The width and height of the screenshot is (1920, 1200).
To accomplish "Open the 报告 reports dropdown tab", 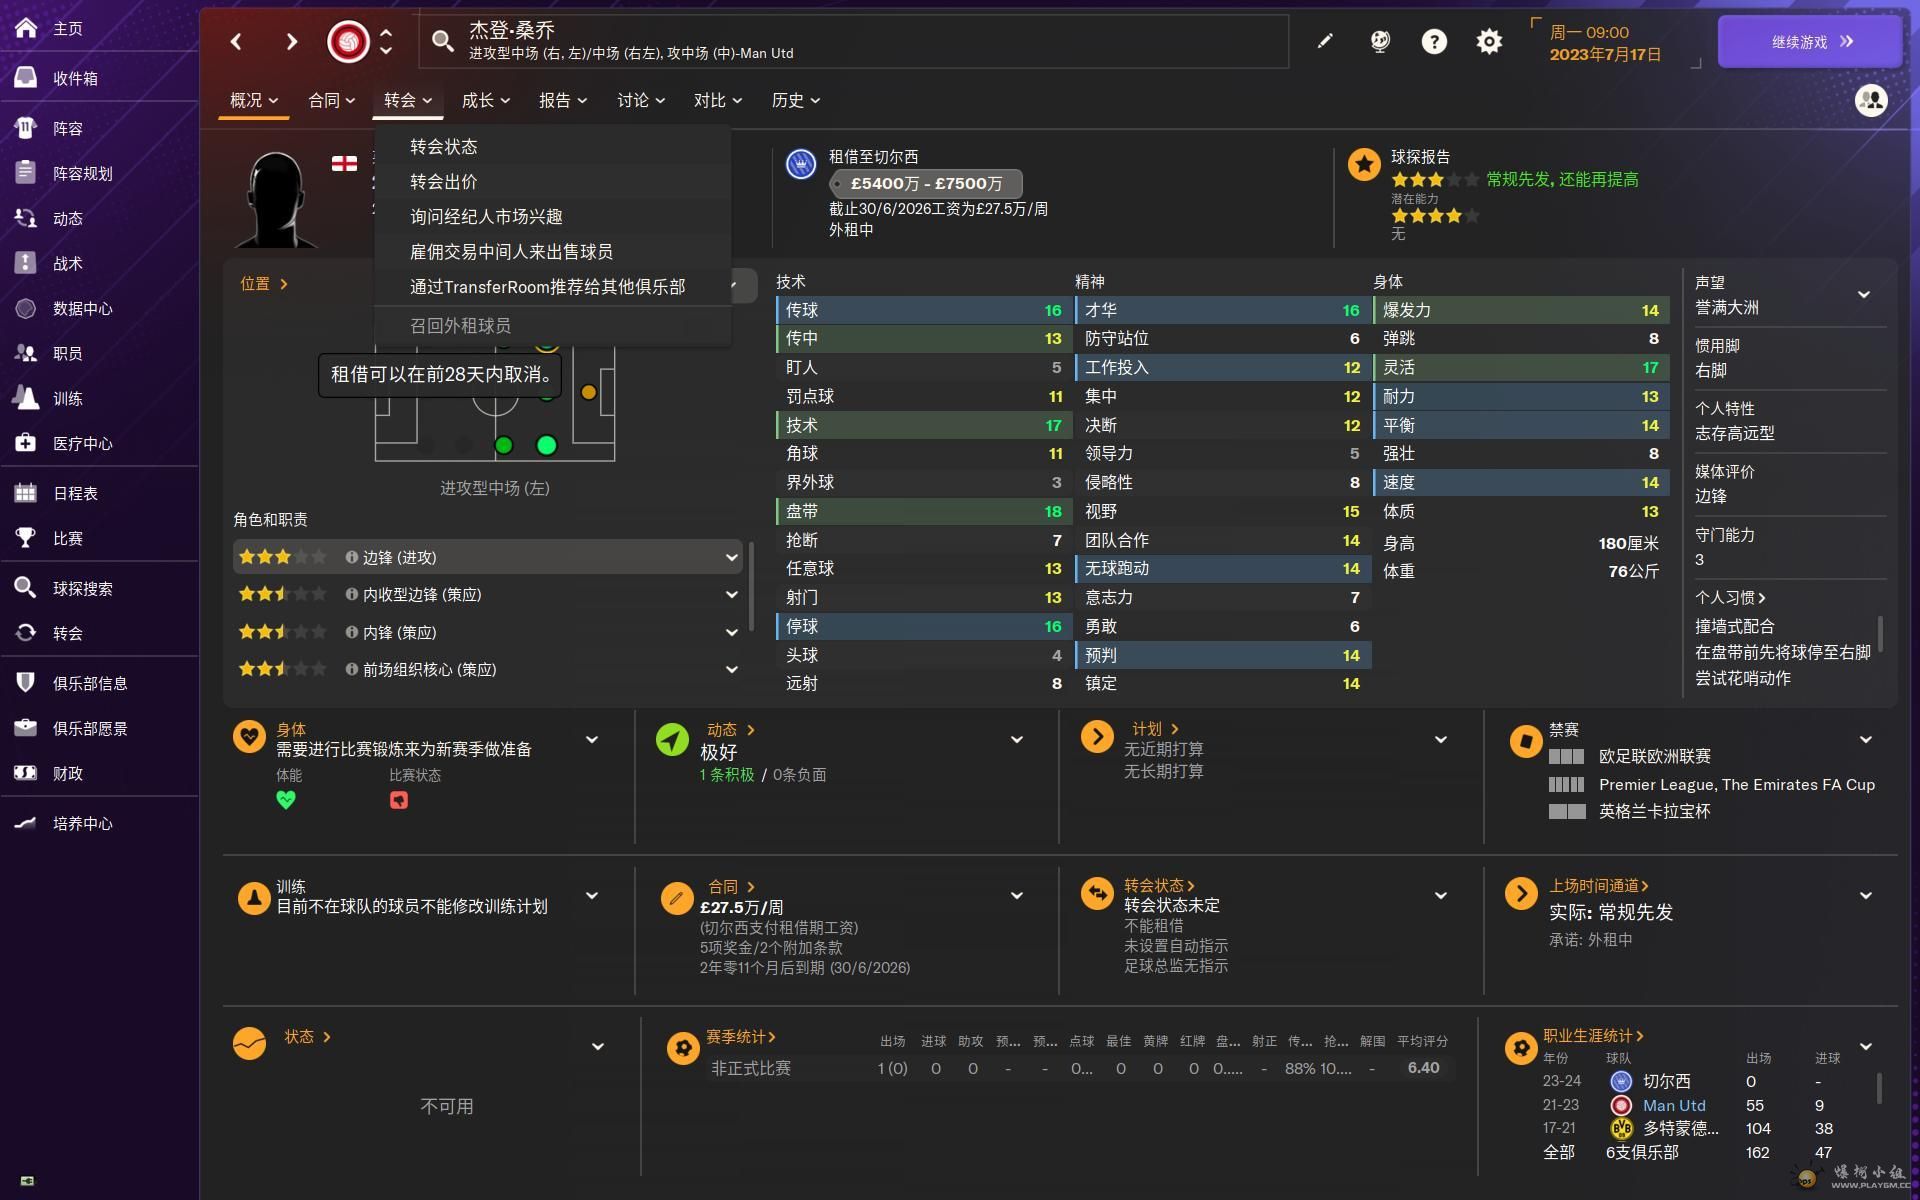I will 563,100.
